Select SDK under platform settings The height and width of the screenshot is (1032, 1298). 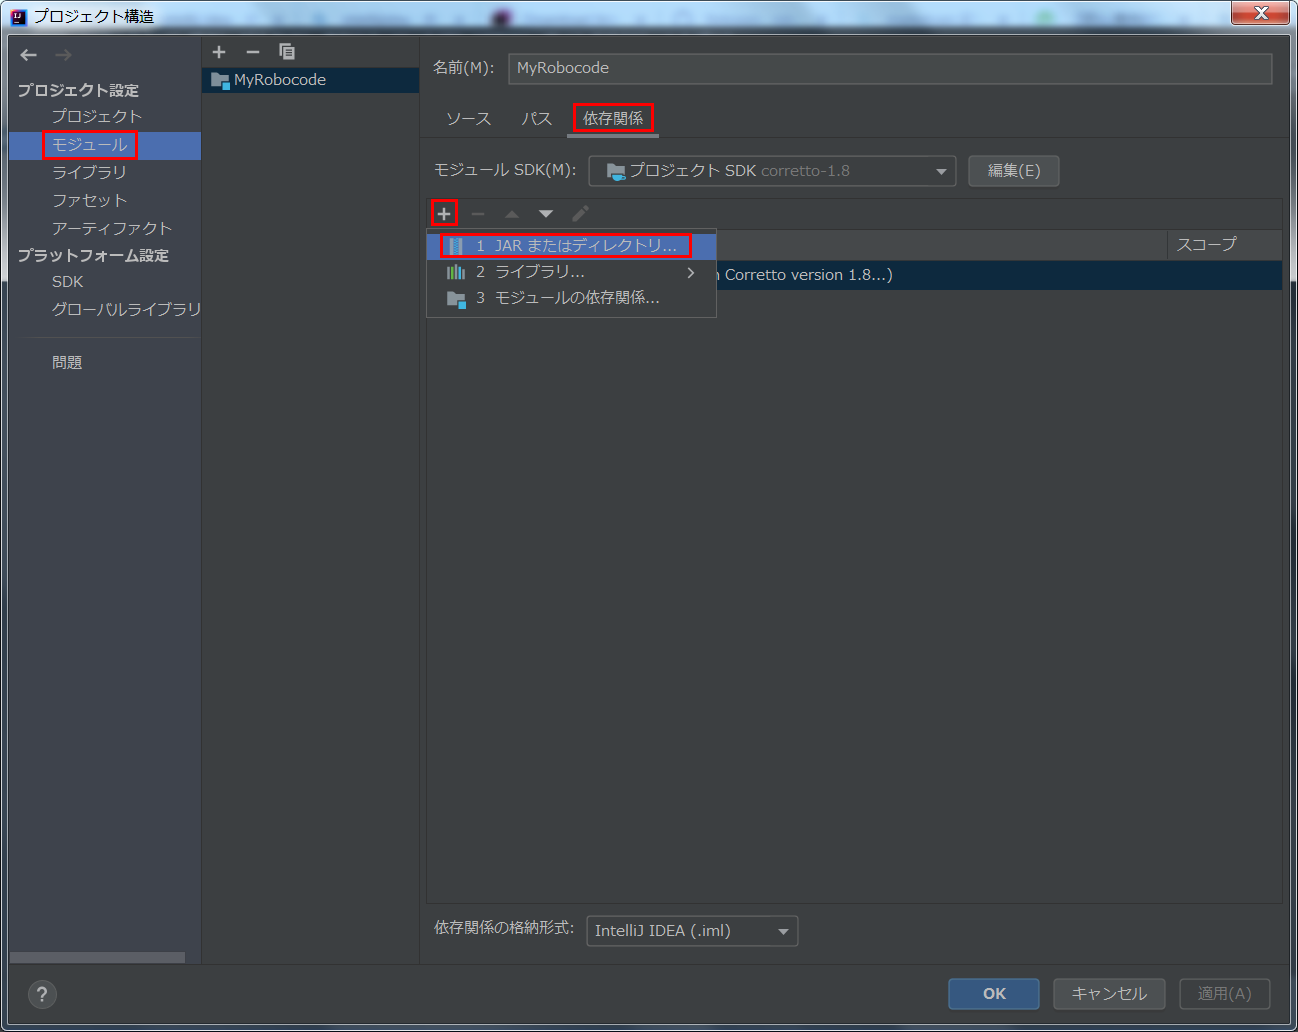pos(68,282)
